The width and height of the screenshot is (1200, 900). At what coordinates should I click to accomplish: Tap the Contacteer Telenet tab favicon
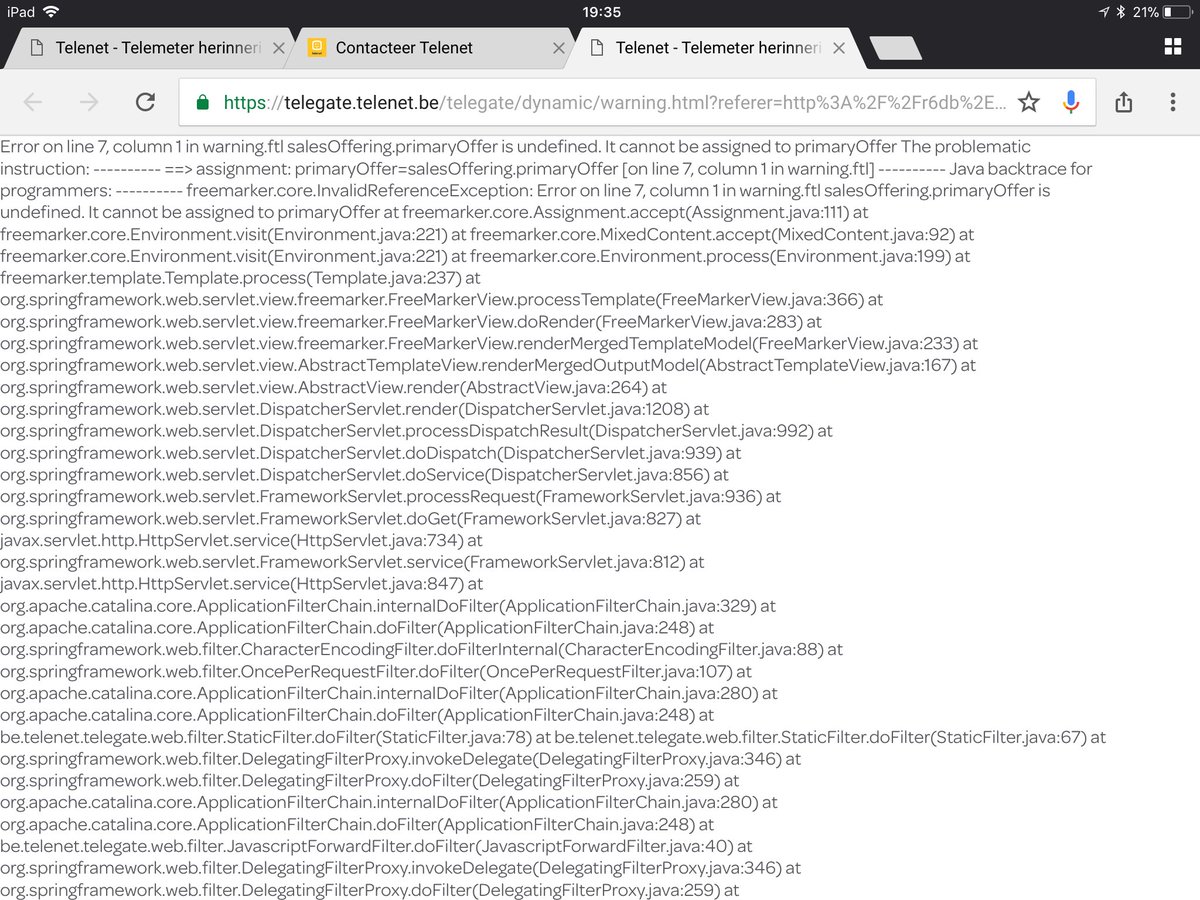[x=316, y=48]
